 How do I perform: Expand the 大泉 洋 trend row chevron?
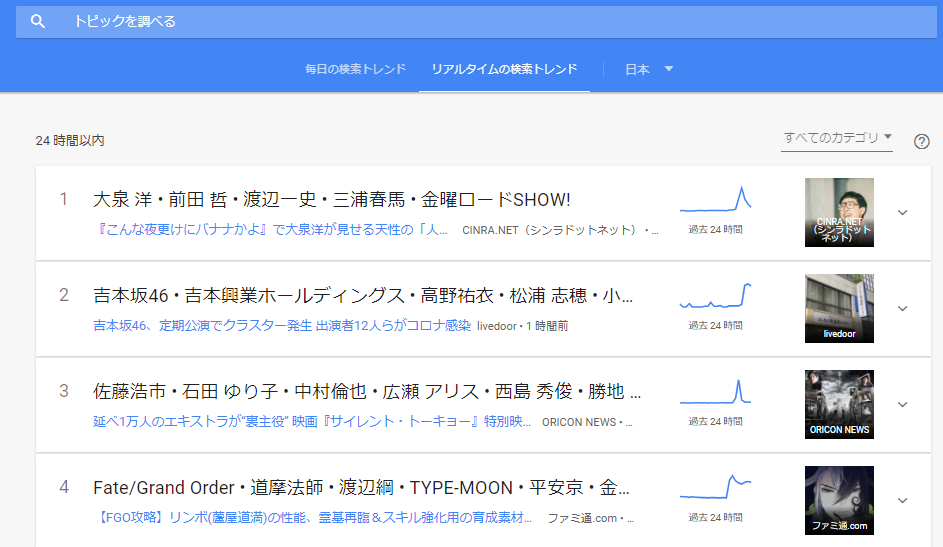click(x=902, y=213)
